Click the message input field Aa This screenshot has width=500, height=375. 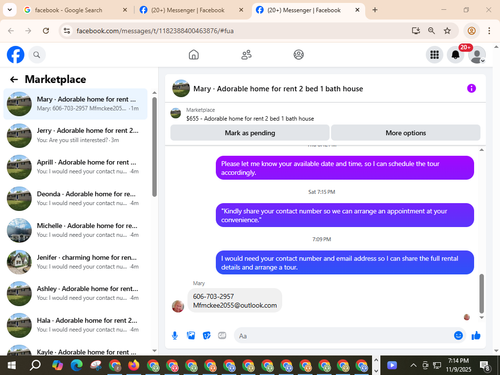343,336
